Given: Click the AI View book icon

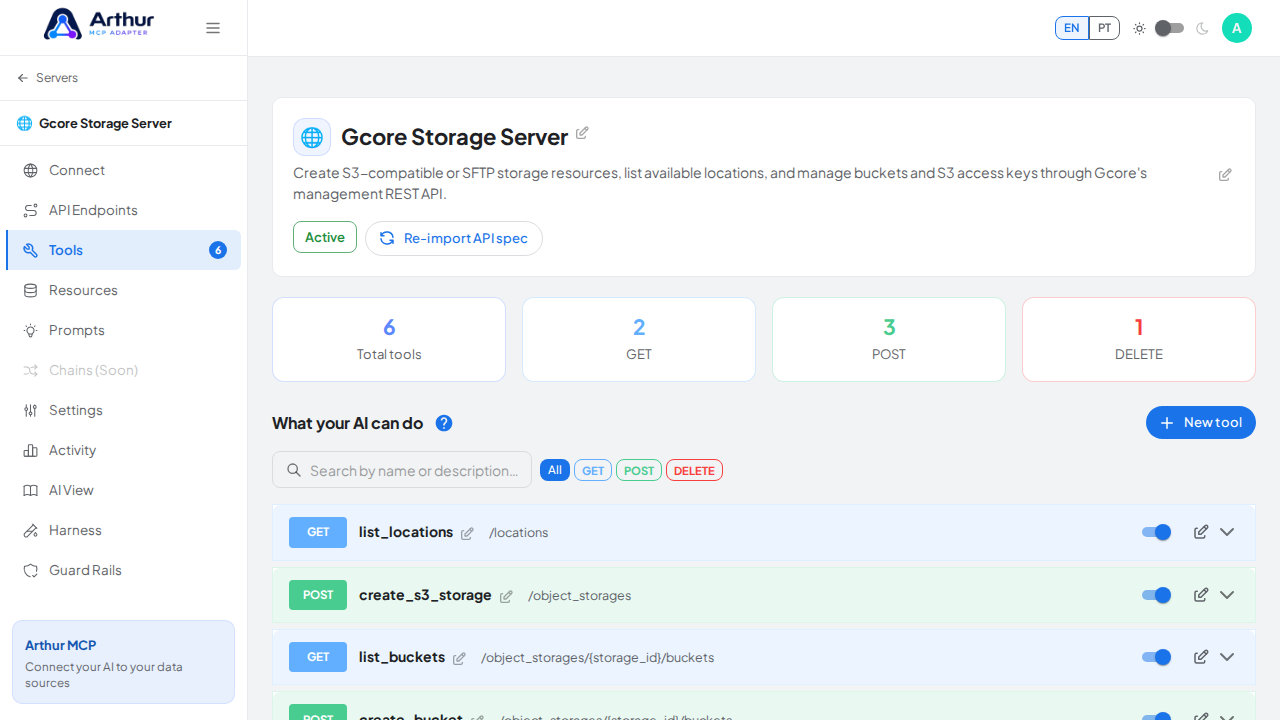Looking at the screenshot, I should click(x=31, y=490).
